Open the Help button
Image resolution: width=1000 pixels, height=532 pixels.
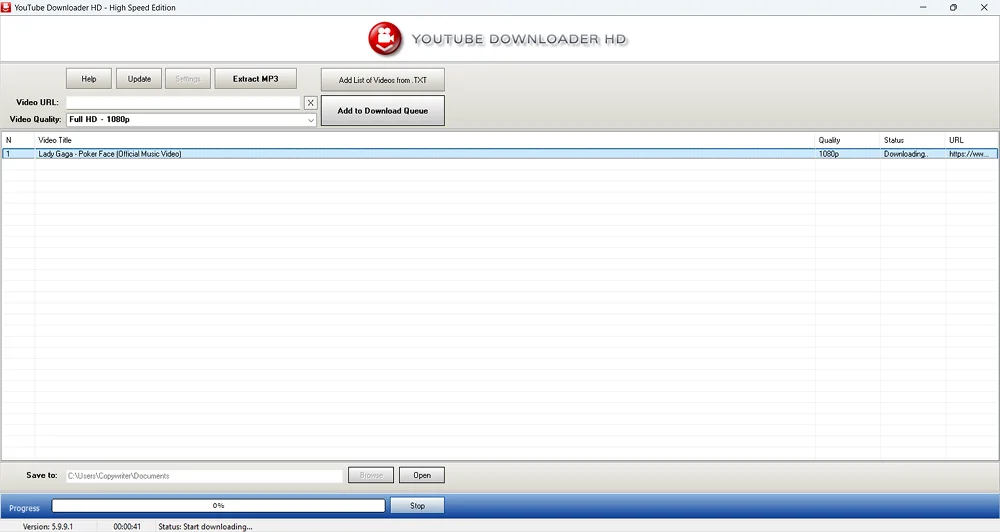[89, 79]
